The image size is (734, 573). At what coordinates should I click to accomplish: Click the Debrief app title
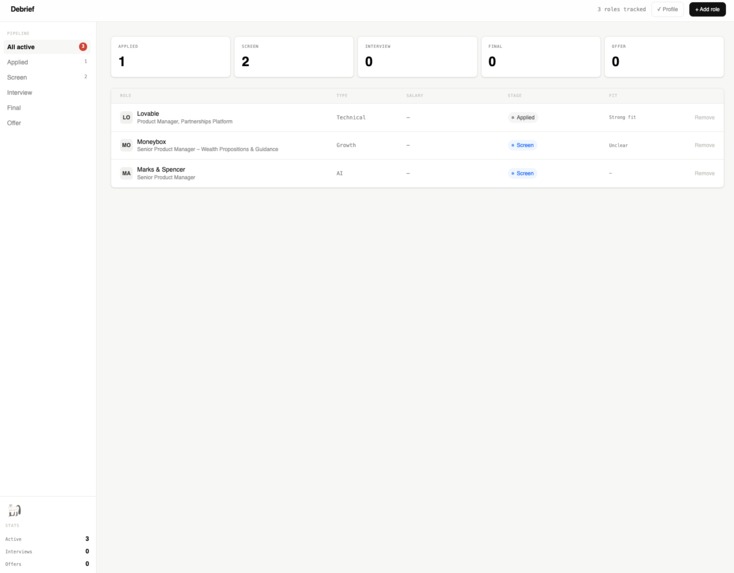pyautogui.click(x=22, y=9)
